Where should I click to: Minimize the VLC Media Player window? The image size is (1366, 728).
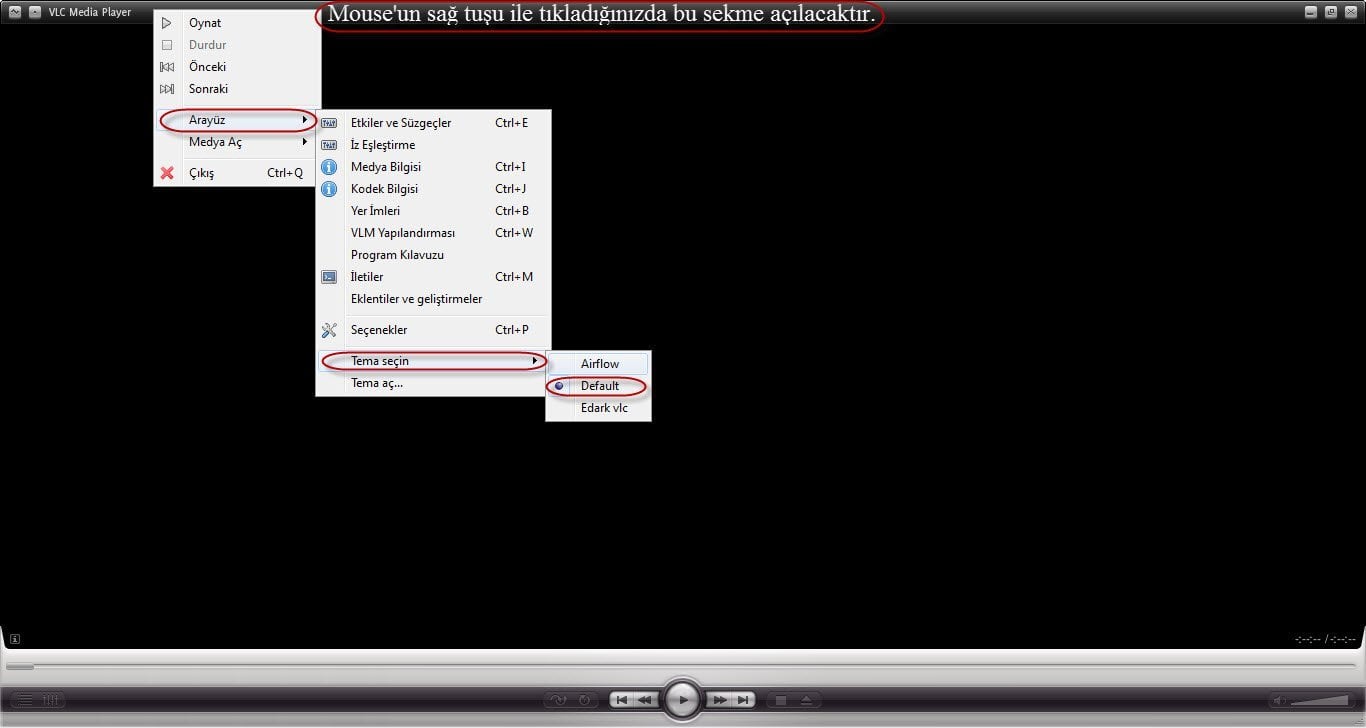point(1311,12)
